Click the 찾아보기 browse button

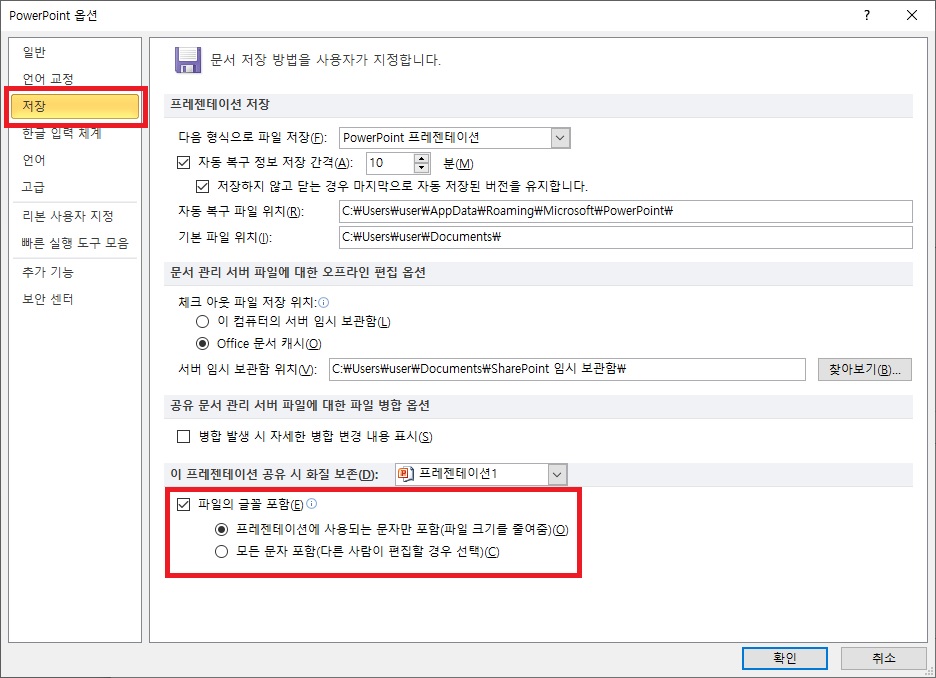(x=864, y=369)
